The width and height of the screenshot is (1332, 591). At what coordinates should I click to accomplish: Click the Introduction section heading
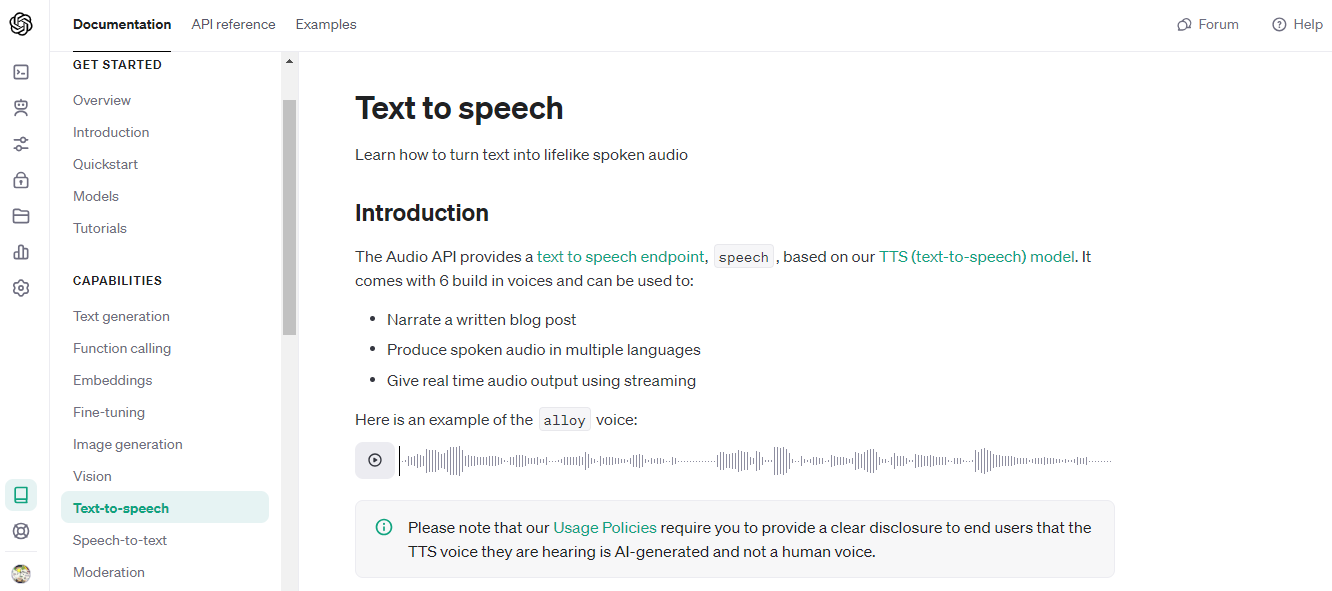[x=422, y=213]
